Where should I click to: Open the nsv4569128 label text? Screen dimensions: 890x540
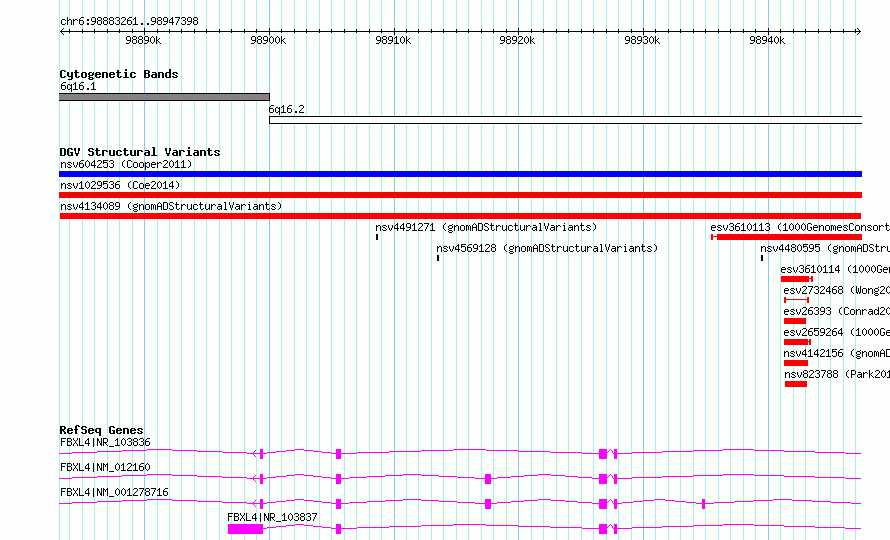point(547,248)
